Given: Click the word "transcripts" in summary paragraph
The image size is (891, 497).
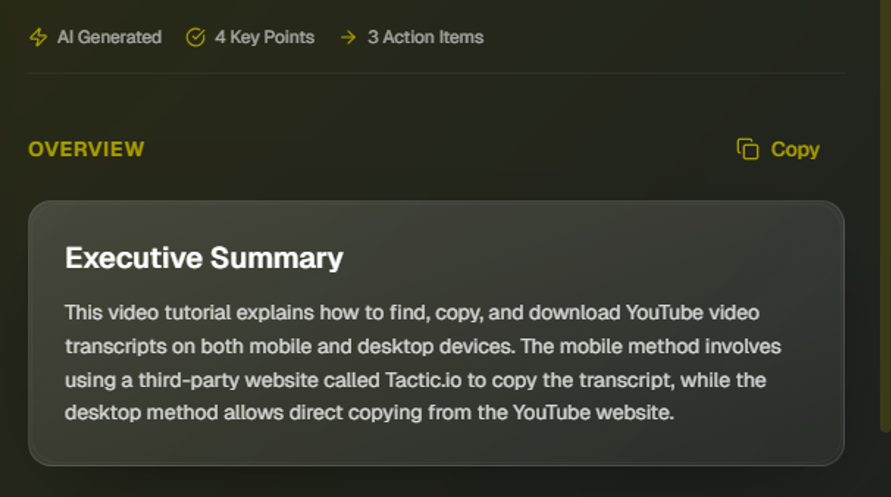Looking at the screenshot, I should pos(112,346).
